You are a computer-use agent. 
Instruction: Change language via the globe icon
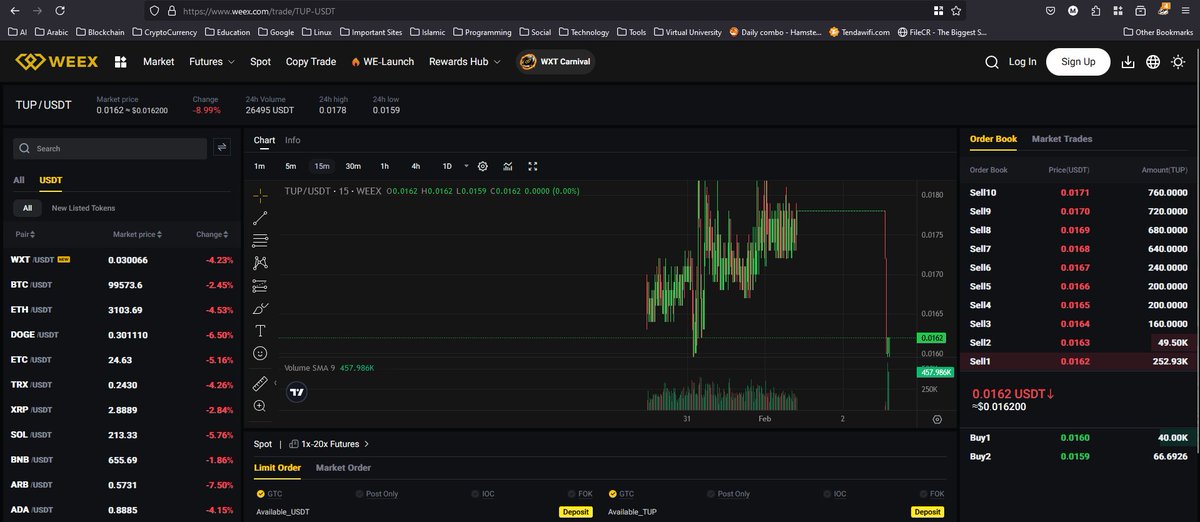point(1153,62)
